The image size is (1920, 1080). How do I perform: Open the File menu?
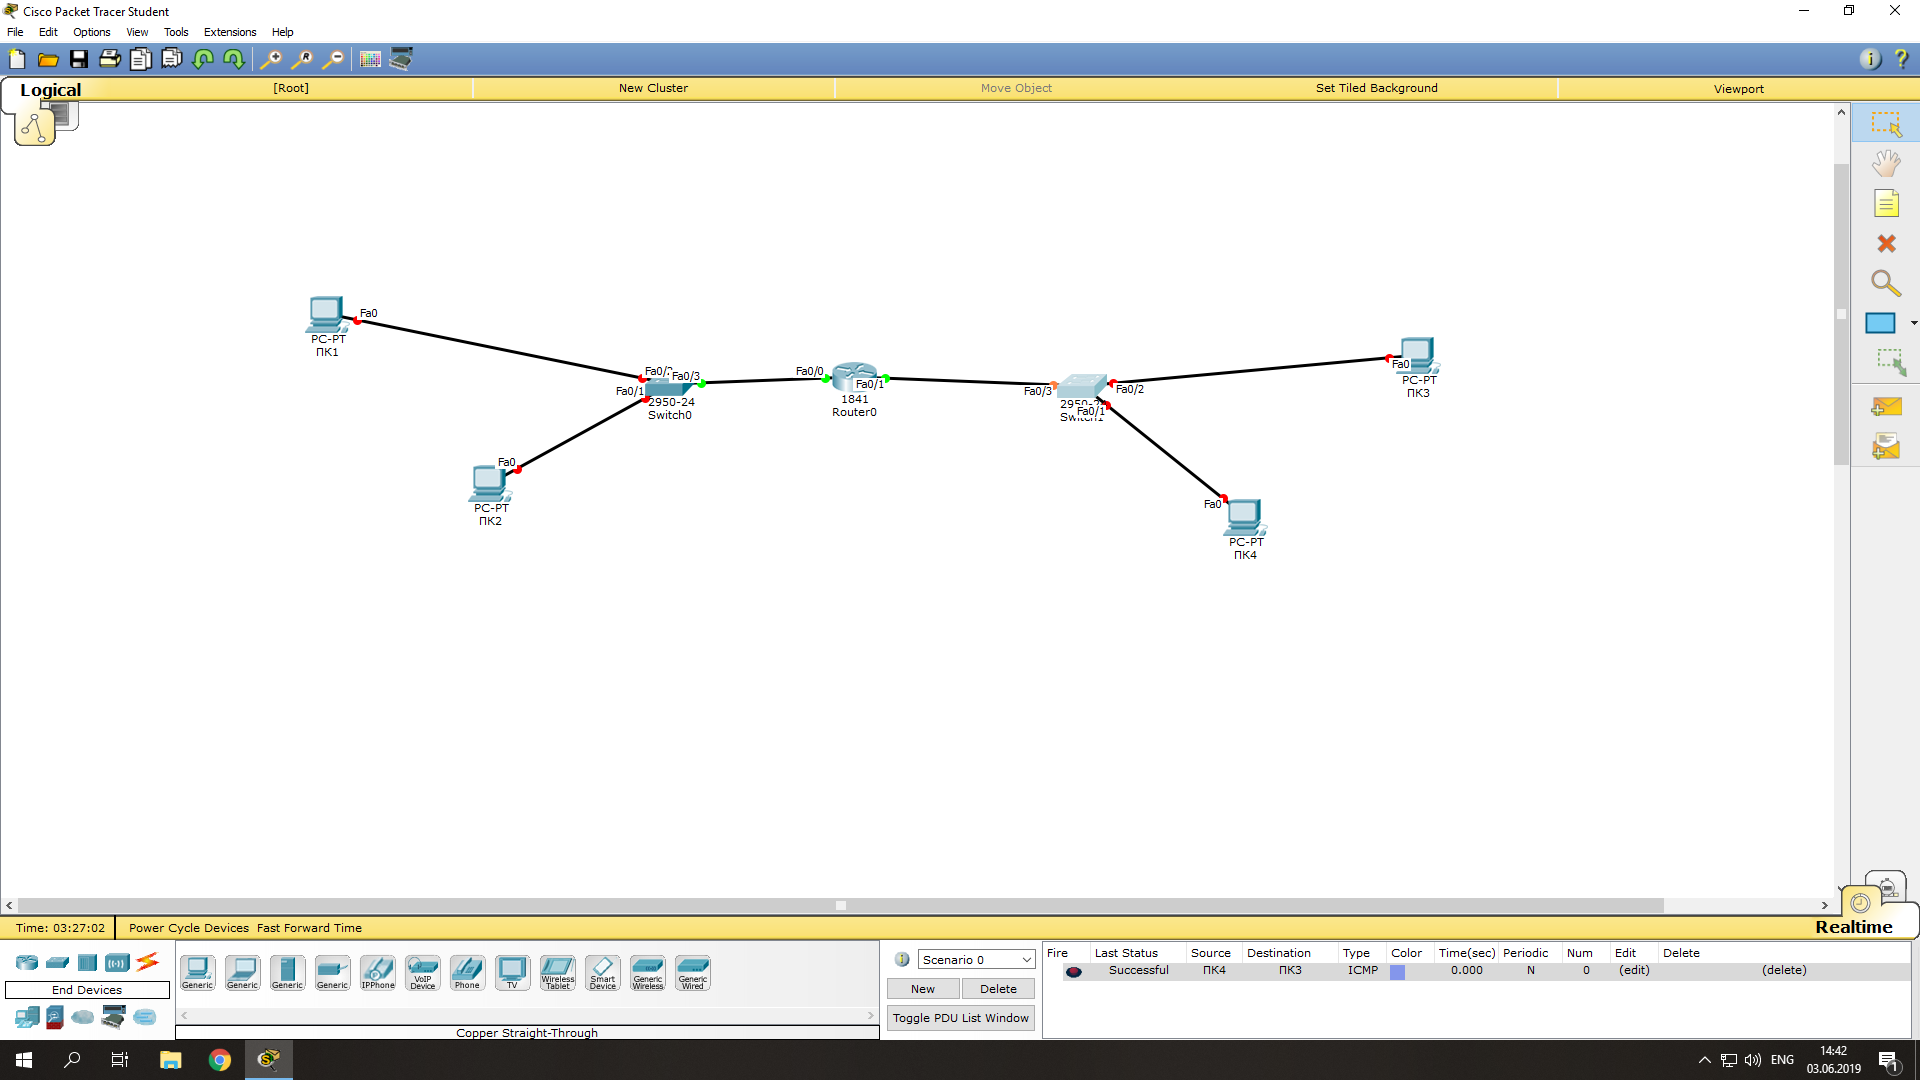tap(15, 32)
